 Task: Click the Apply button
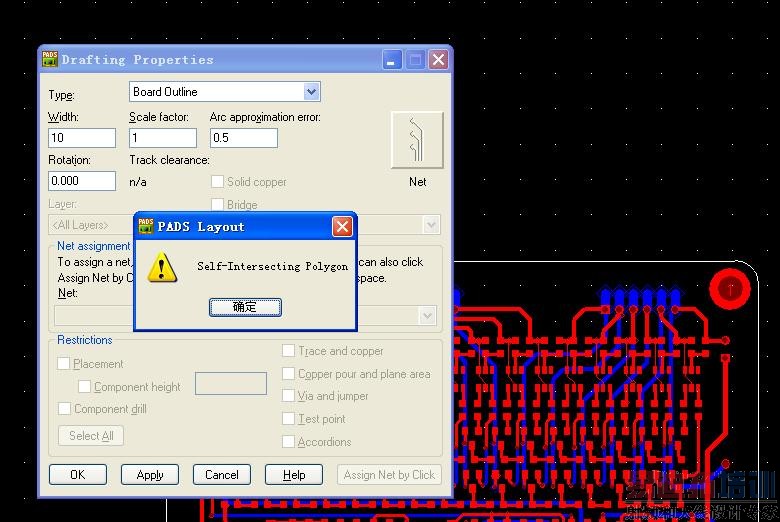[x=150, y=475]
